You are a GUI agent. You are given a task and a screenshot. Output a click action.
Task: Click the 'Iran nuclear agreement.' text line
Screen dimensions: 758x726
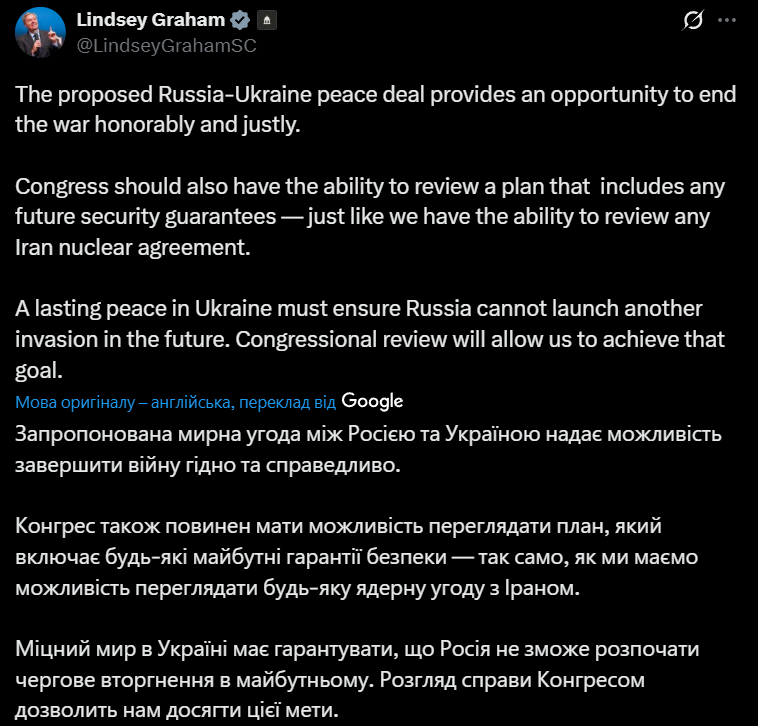click(x=131, y=246)
